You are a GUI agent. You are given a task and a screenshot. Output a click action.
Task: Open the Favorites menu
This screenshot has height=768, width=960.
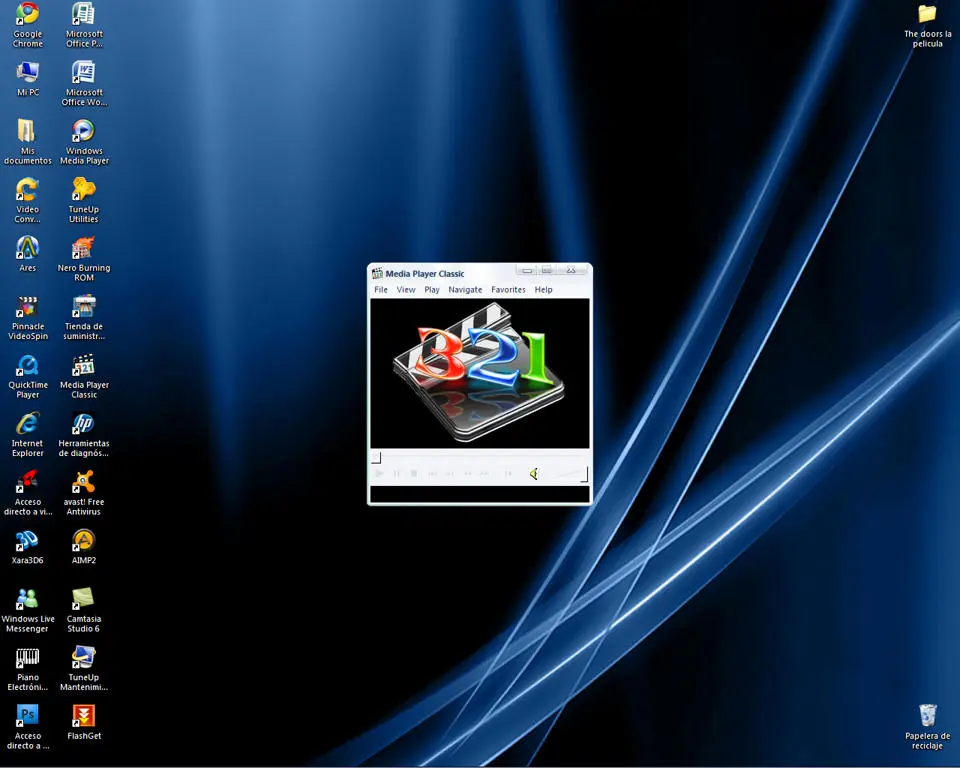click(x=508, y=290)
